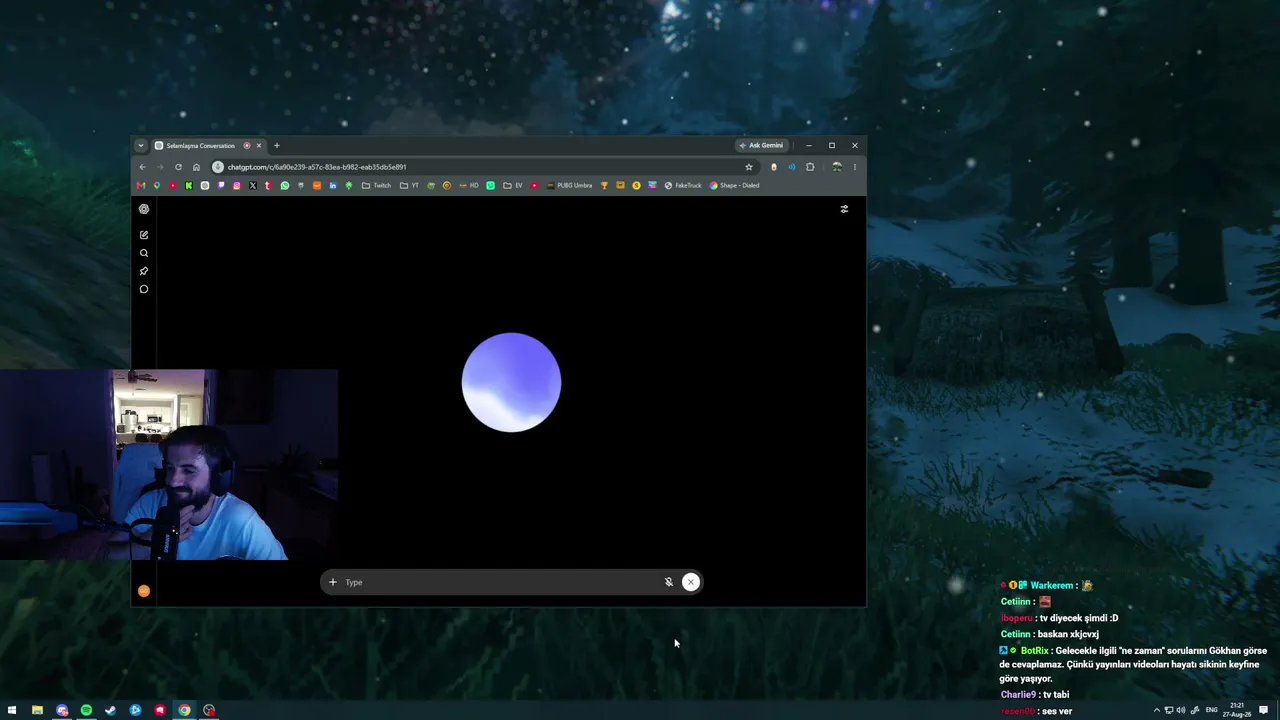The width and height of the screenshot is (1280, 720).
Task: Click the plus attach button in the message bar
Action: pyautogui.click(x=333, y=582)
